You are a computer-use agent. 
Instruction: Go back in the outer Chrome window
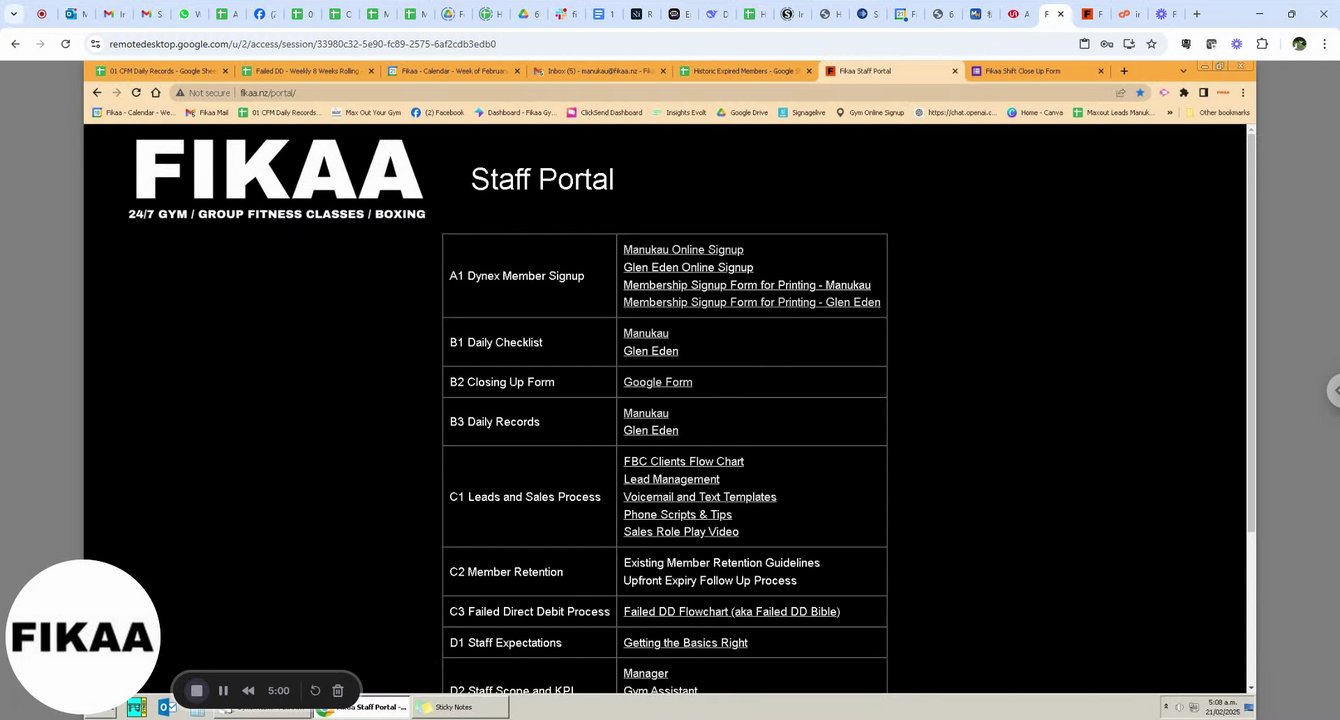(x=16, y=44)
